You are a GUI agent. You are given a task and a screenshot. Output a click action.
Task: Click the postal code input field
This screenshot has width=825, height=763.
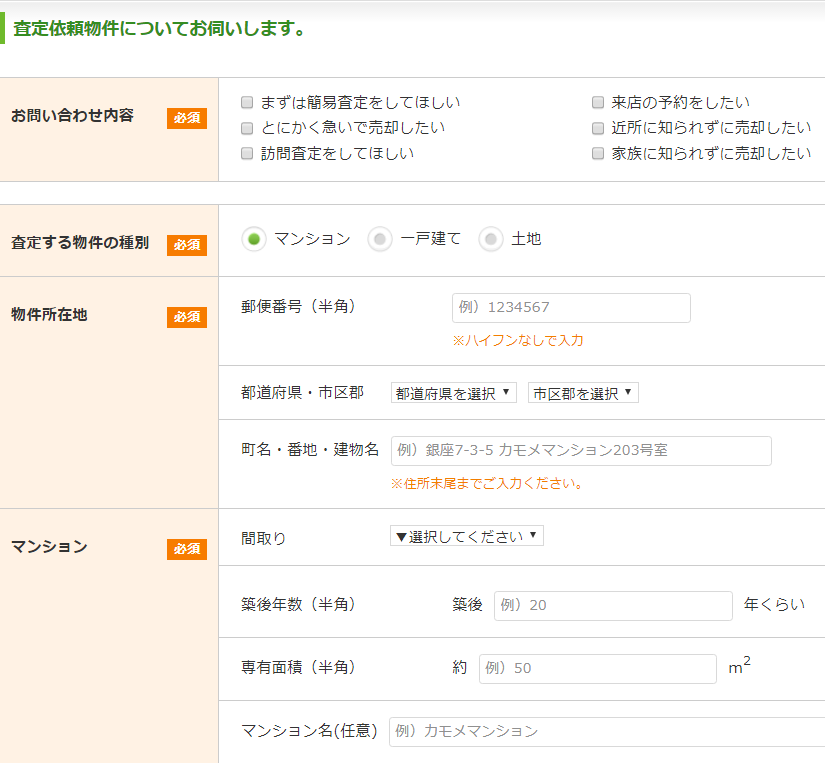[x=570, y=307]
